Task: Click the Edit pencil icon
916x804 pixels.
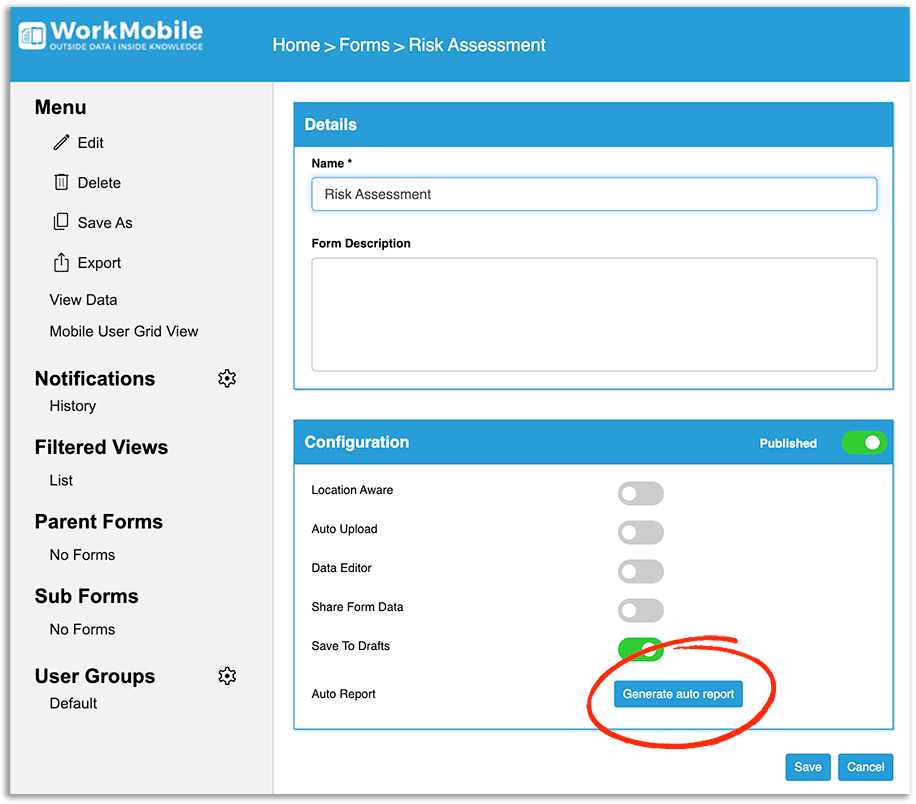Action: click(61, 143)
